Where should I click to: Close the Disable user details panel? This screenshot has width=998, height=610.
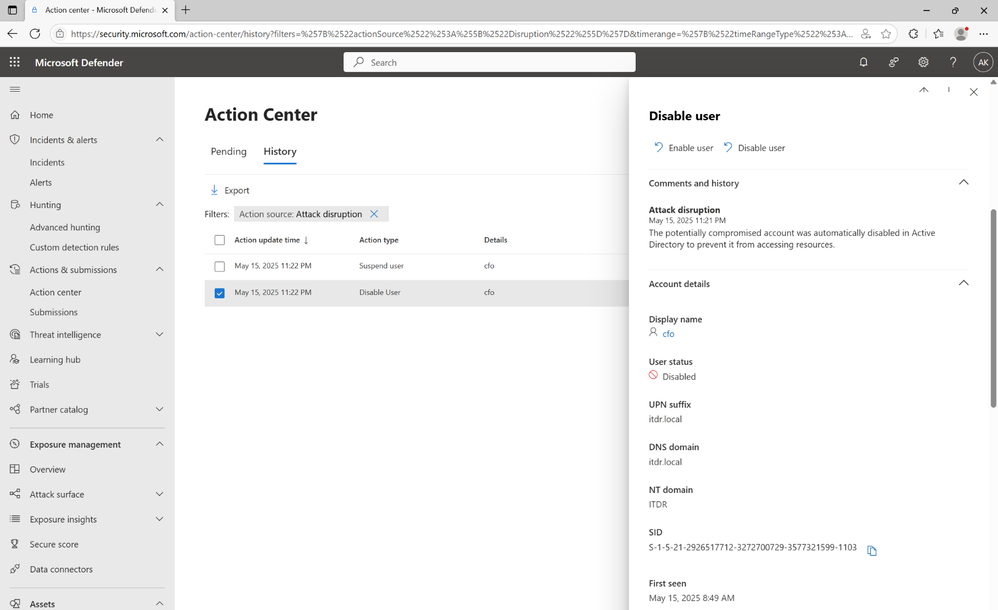coord(973,92)
